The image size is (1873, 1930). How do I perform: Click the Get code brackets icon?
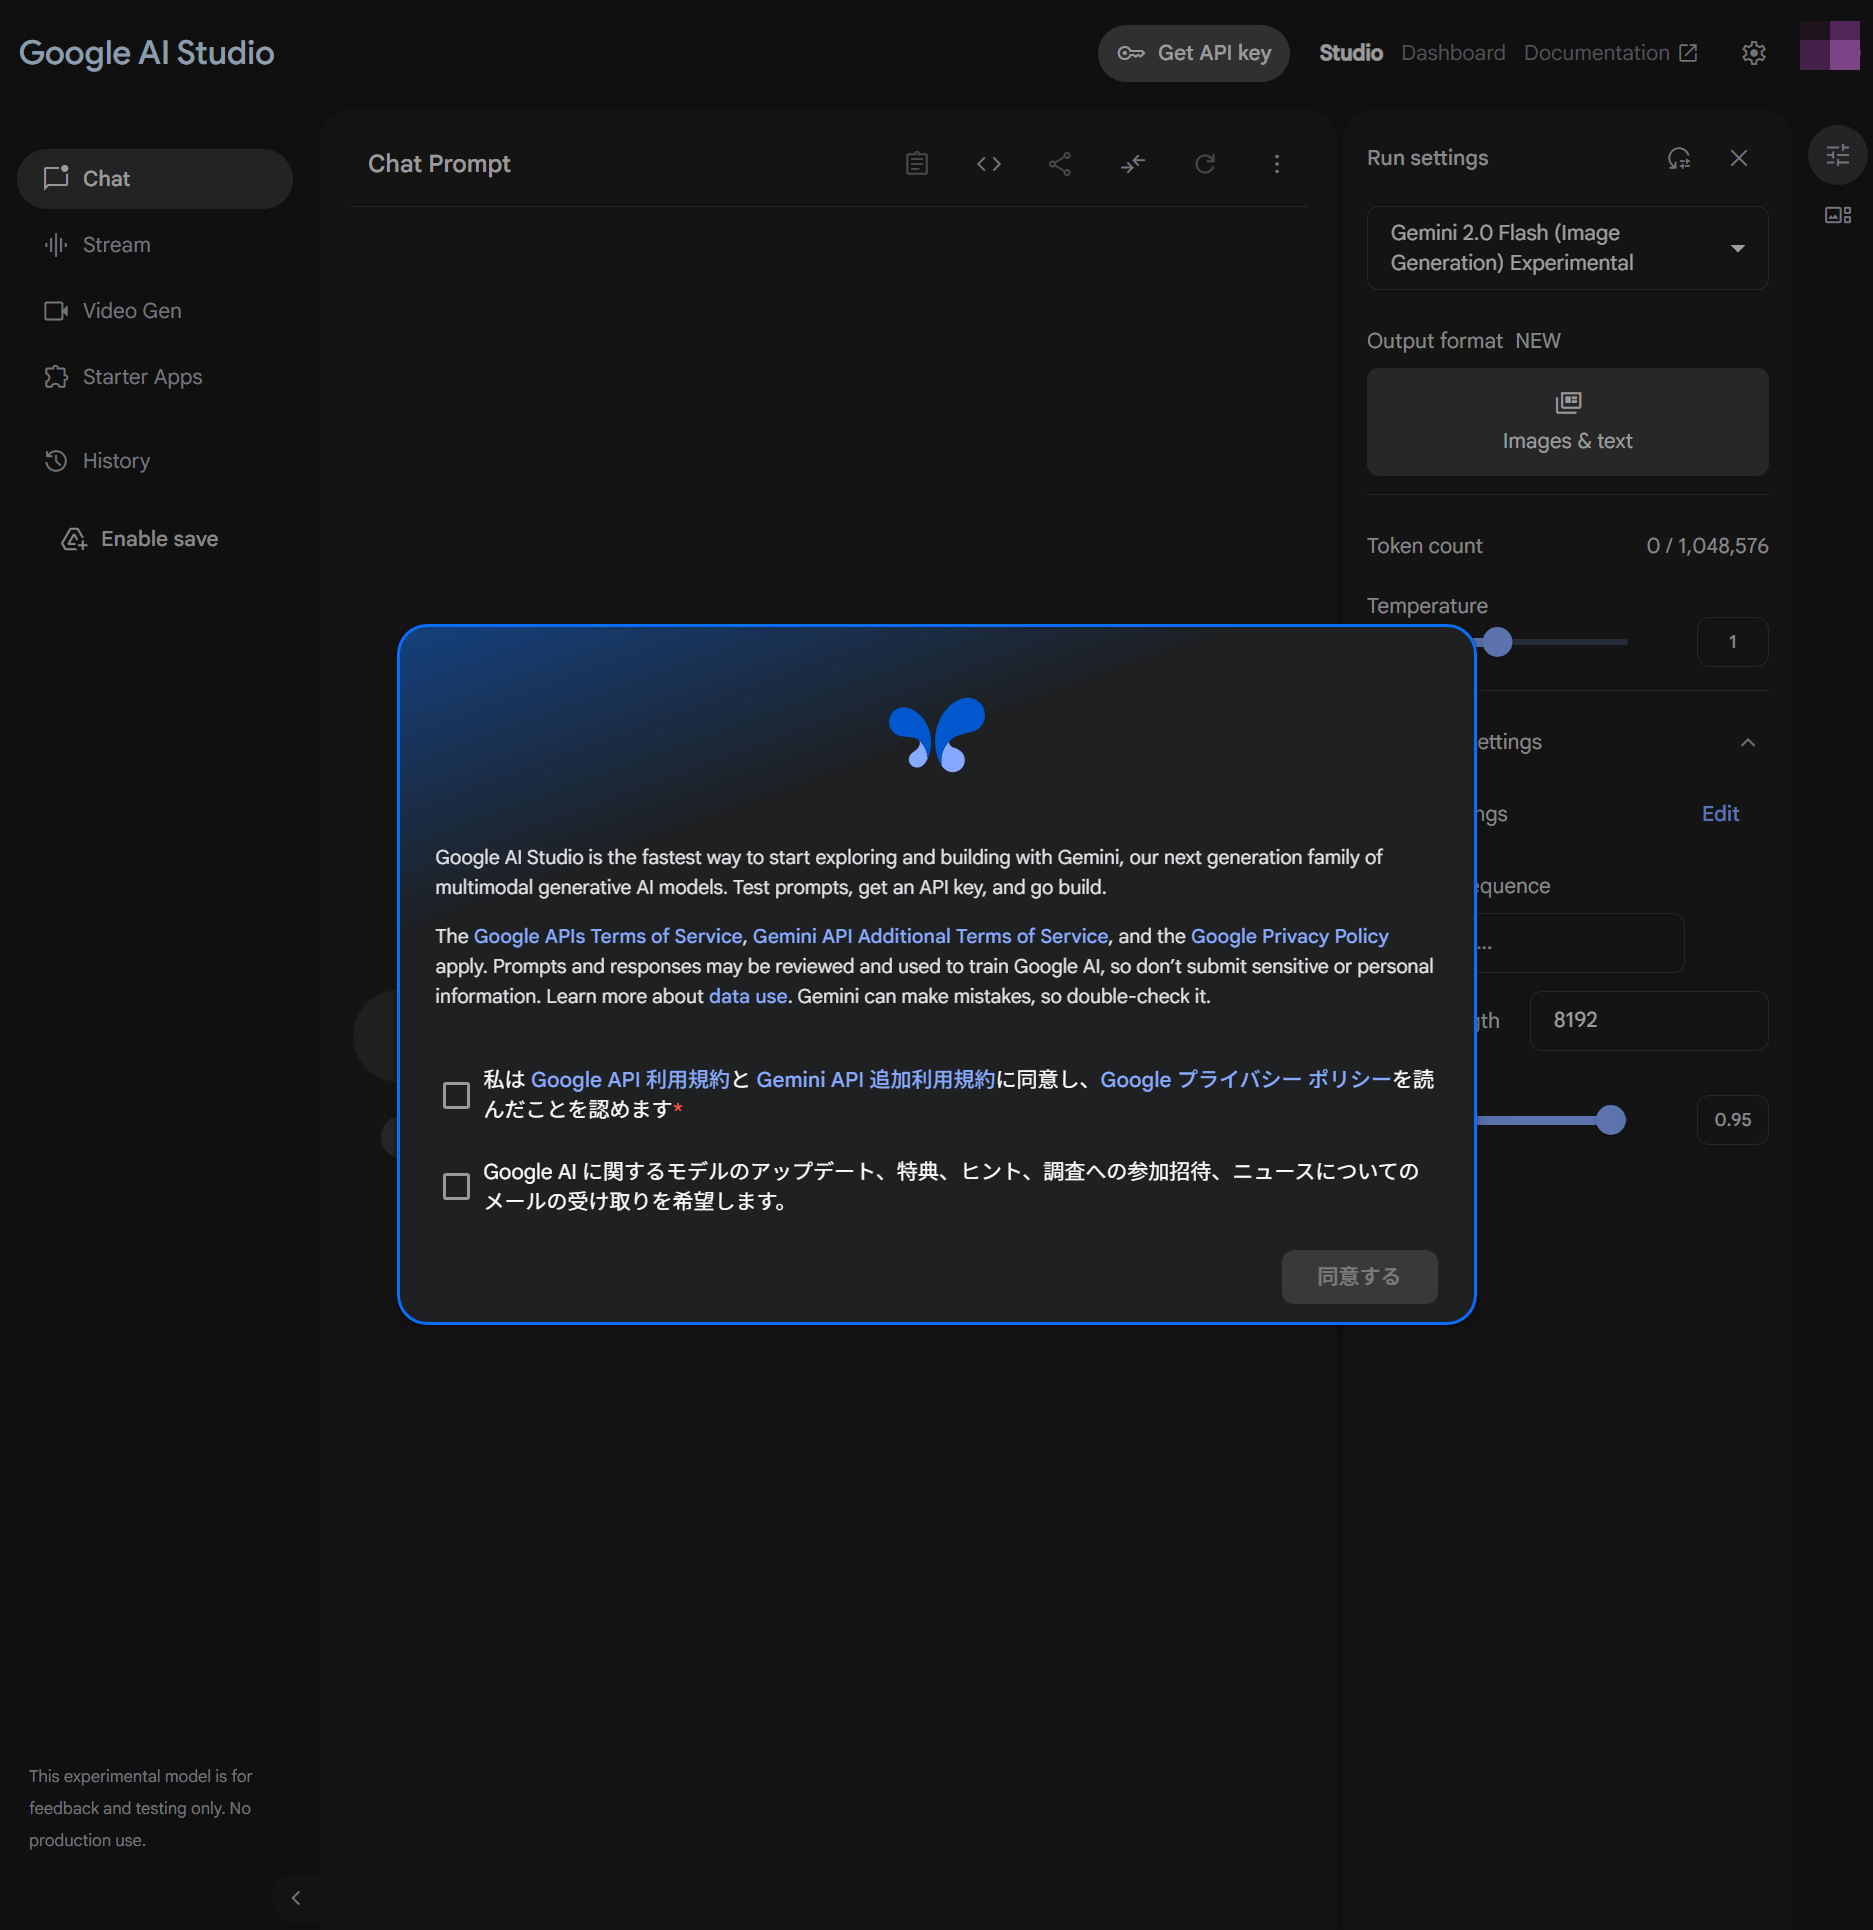click(x=988, y=164)
